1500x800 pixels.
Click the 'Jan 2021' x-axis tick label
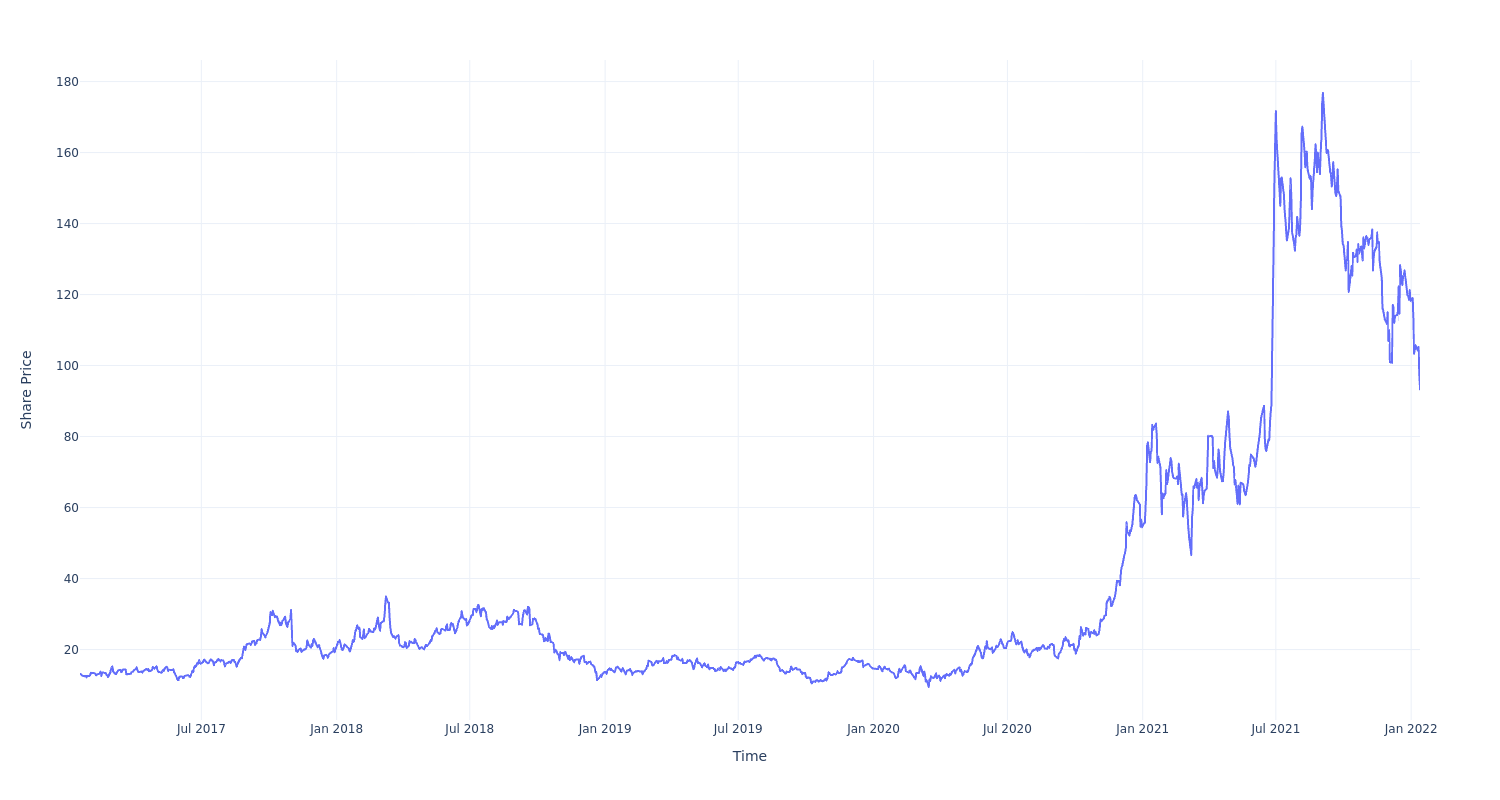pos(1142,729)
